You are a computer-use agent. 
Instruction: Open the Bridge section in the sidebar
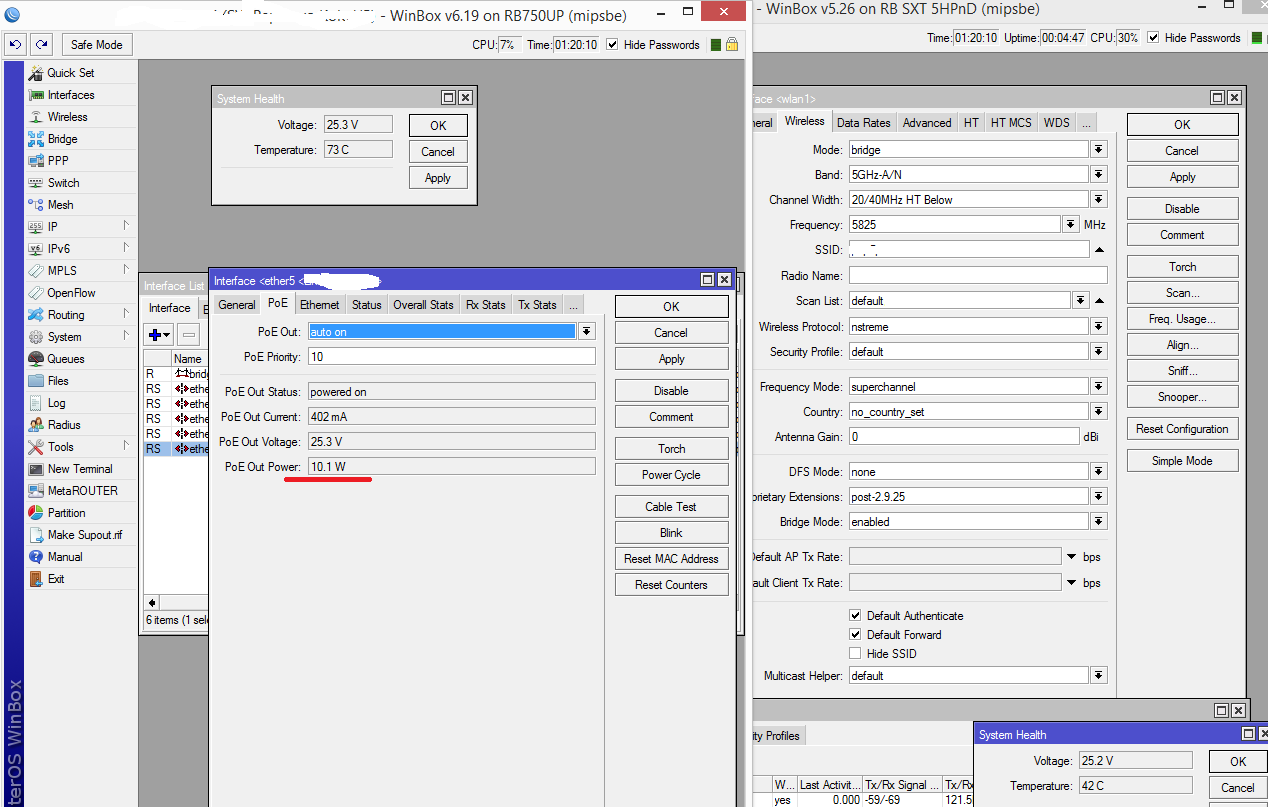pos(62,139)
